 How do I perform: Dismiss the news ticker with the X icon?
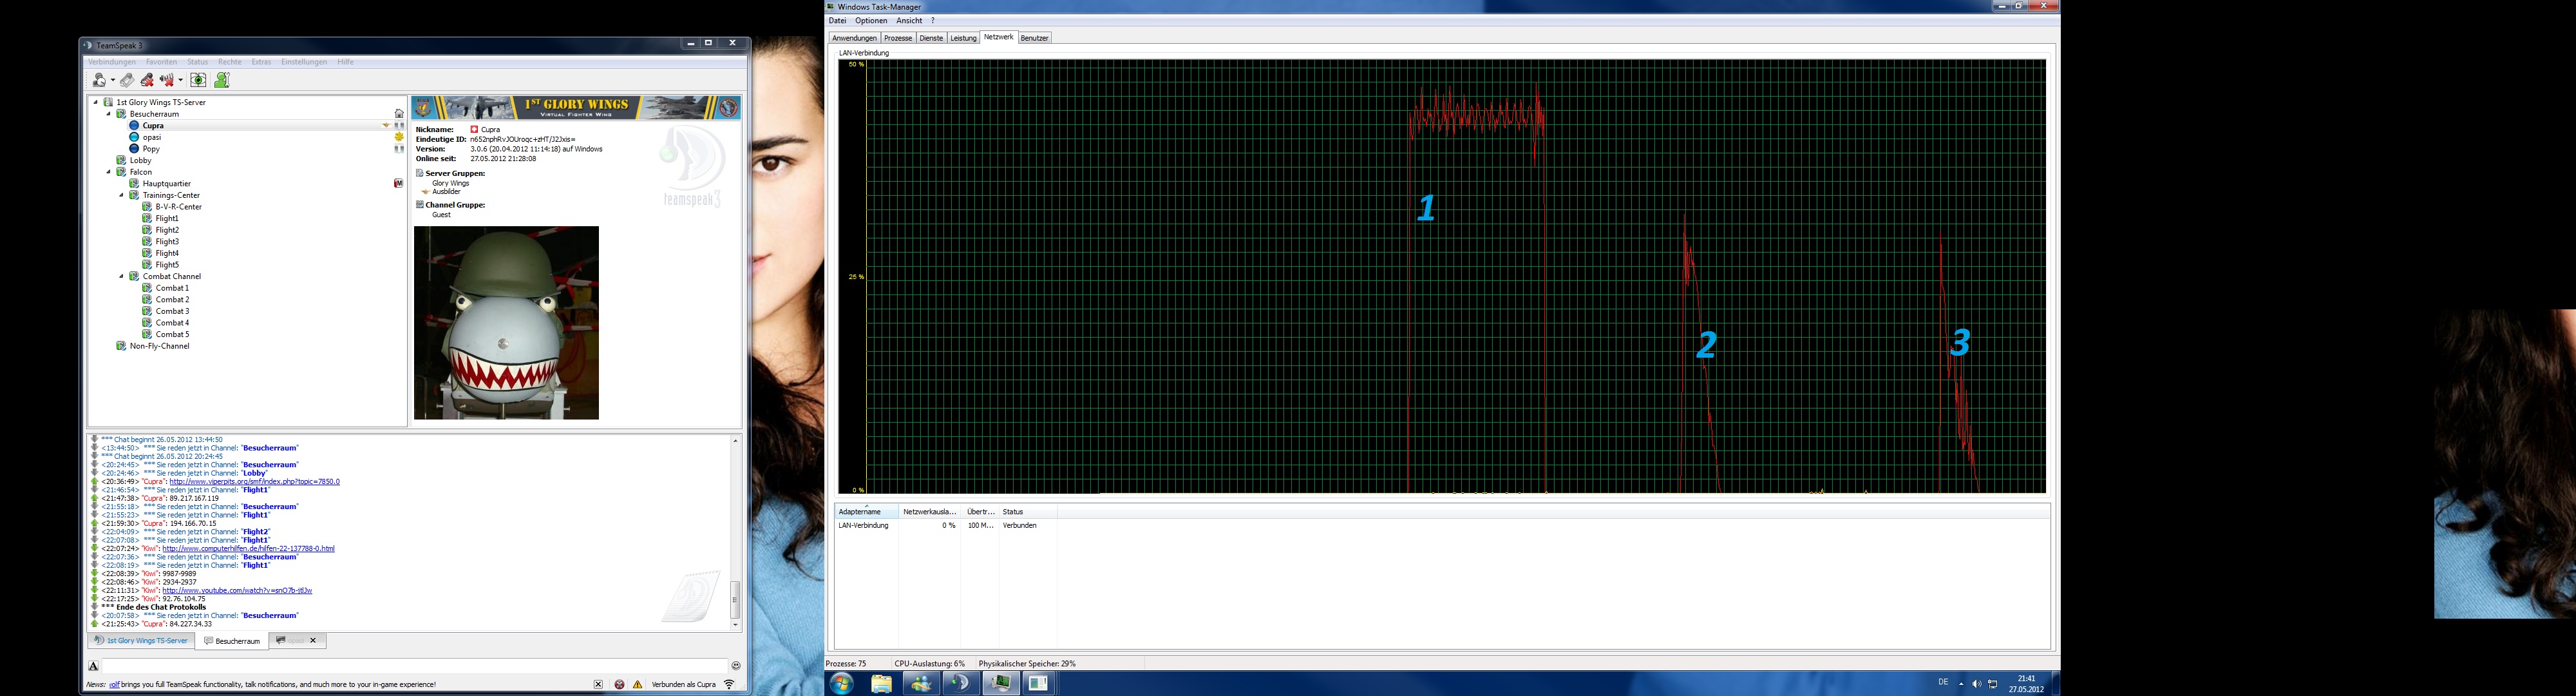[598, 685]
